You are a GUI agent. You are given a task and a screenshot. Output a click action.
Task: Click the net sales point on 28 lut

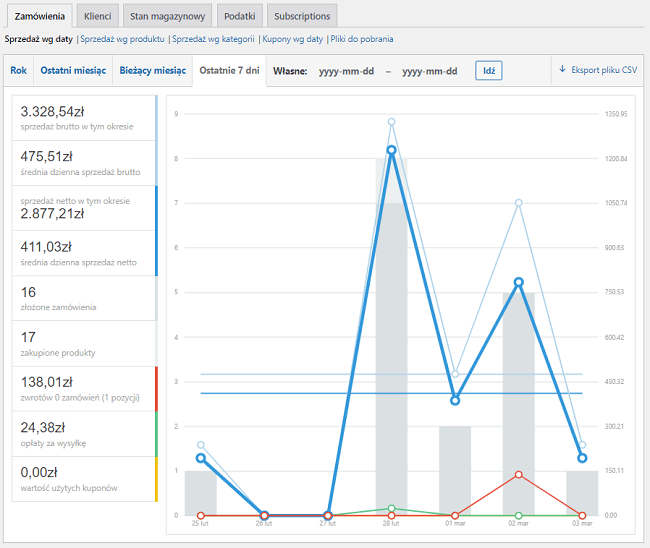coord(391,150)
